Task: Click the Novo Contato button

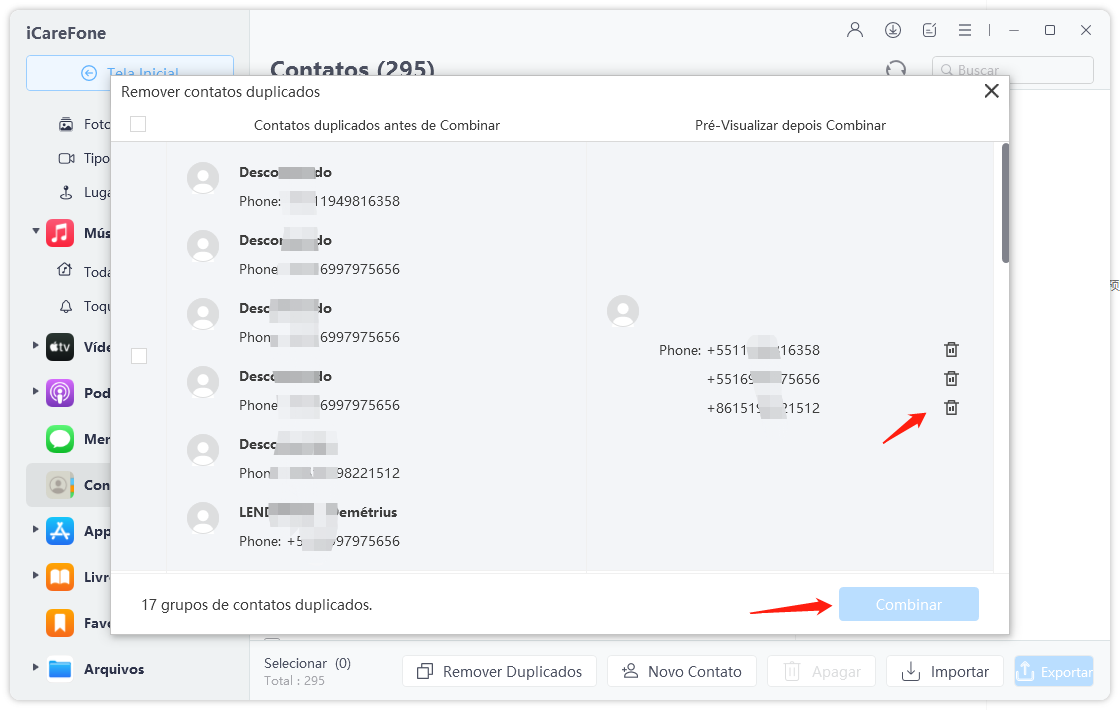Action: pyautogui.click(x=681, y=672)
